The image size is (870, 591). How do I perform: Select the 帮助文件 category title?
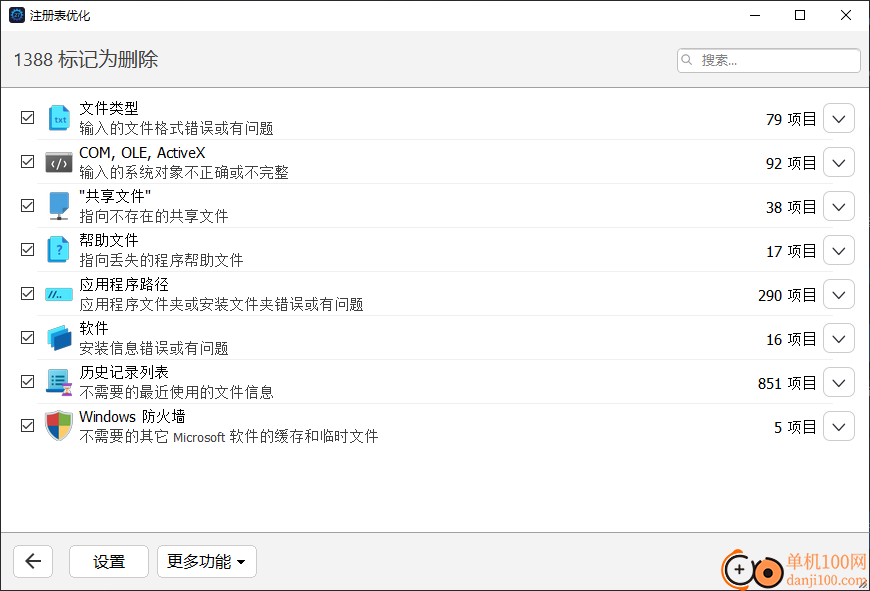point(109,240)
